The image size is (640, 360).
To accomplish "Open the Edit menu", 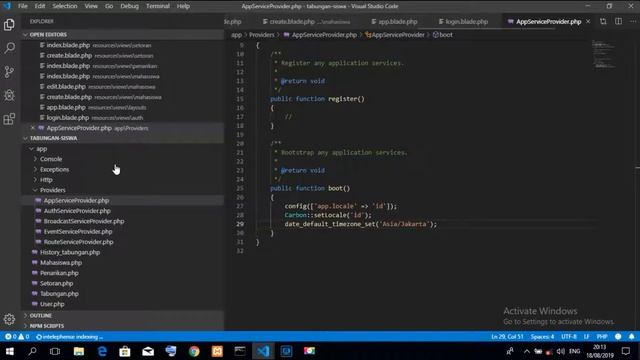I will [40, 6].
